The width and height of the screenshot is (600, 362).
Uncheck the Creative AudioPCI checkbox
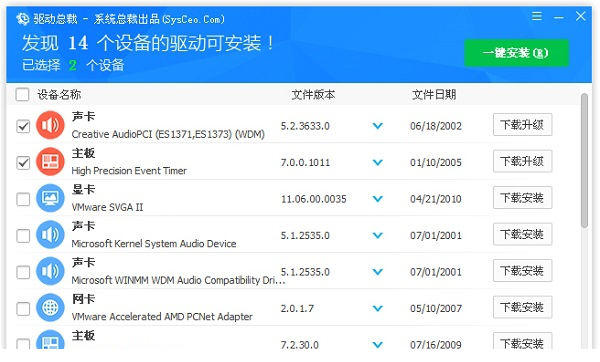23,126
